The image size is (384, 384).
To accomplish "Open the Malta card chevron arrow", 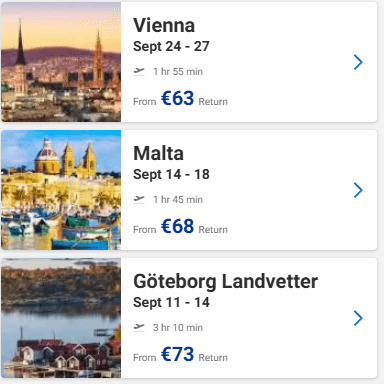I will click(358, 190).
